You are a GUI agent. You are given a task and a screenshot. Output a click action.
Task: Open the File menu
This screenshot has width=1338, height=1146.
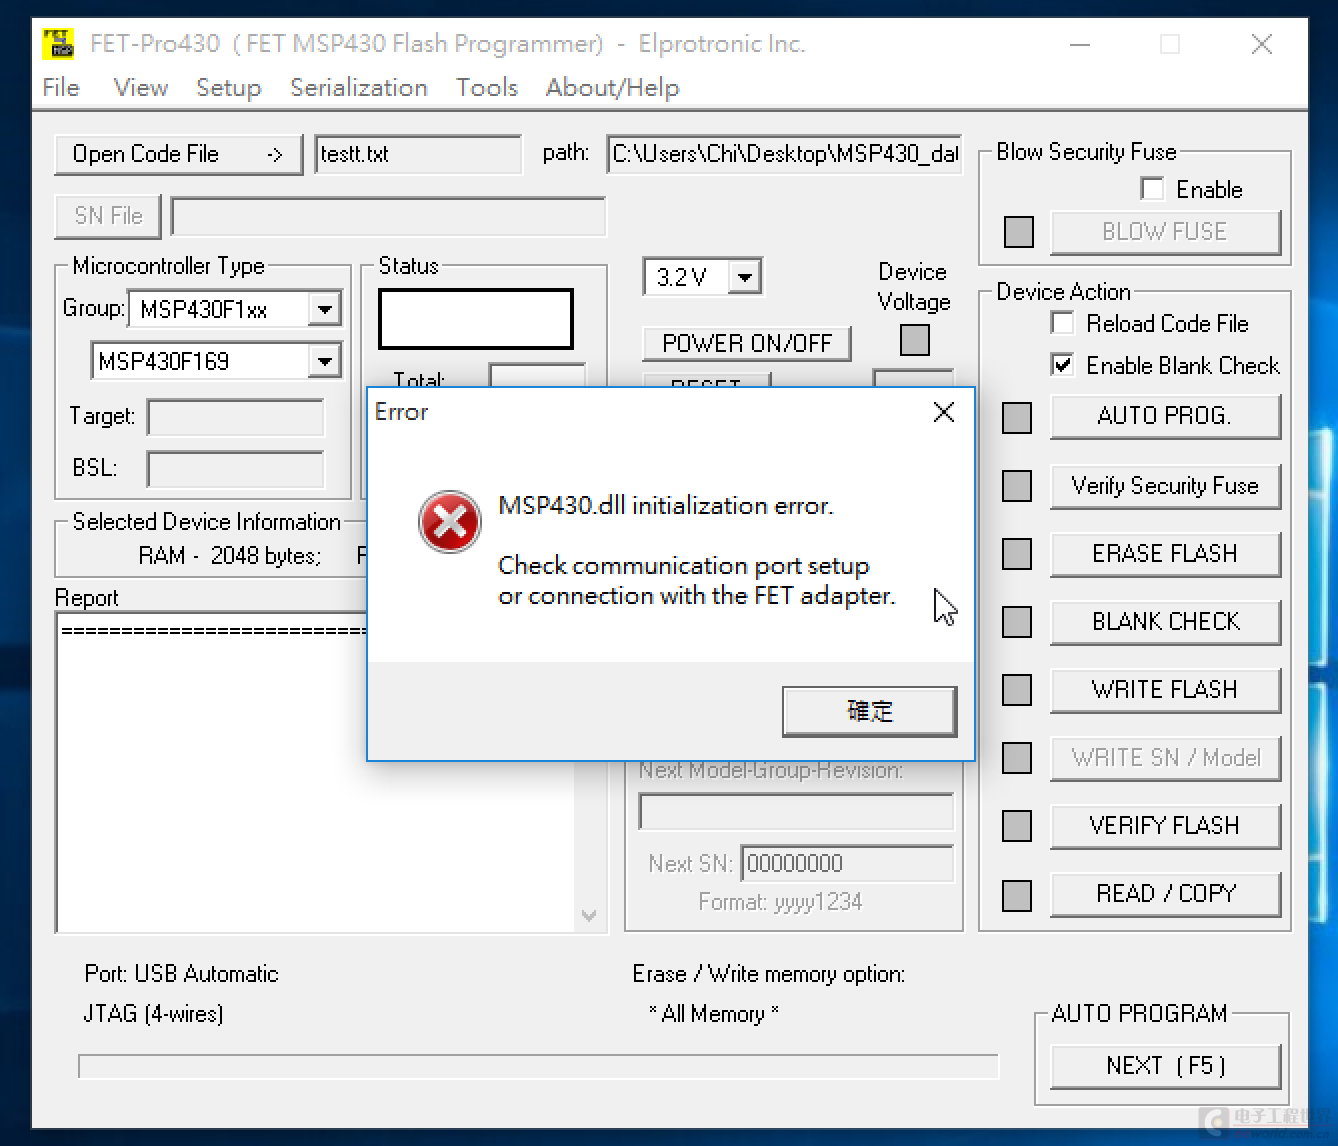click(61, 88)
